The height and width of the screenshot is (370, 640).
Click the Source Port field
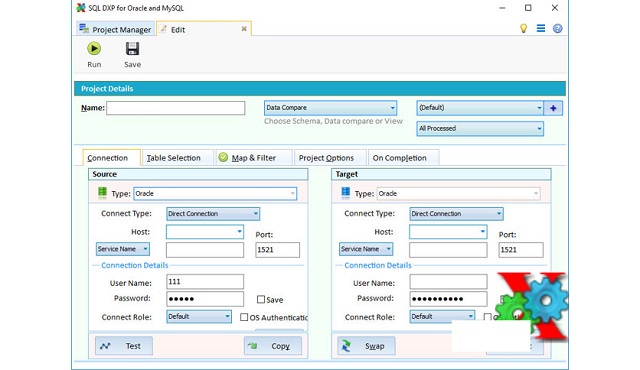point(278,250)
